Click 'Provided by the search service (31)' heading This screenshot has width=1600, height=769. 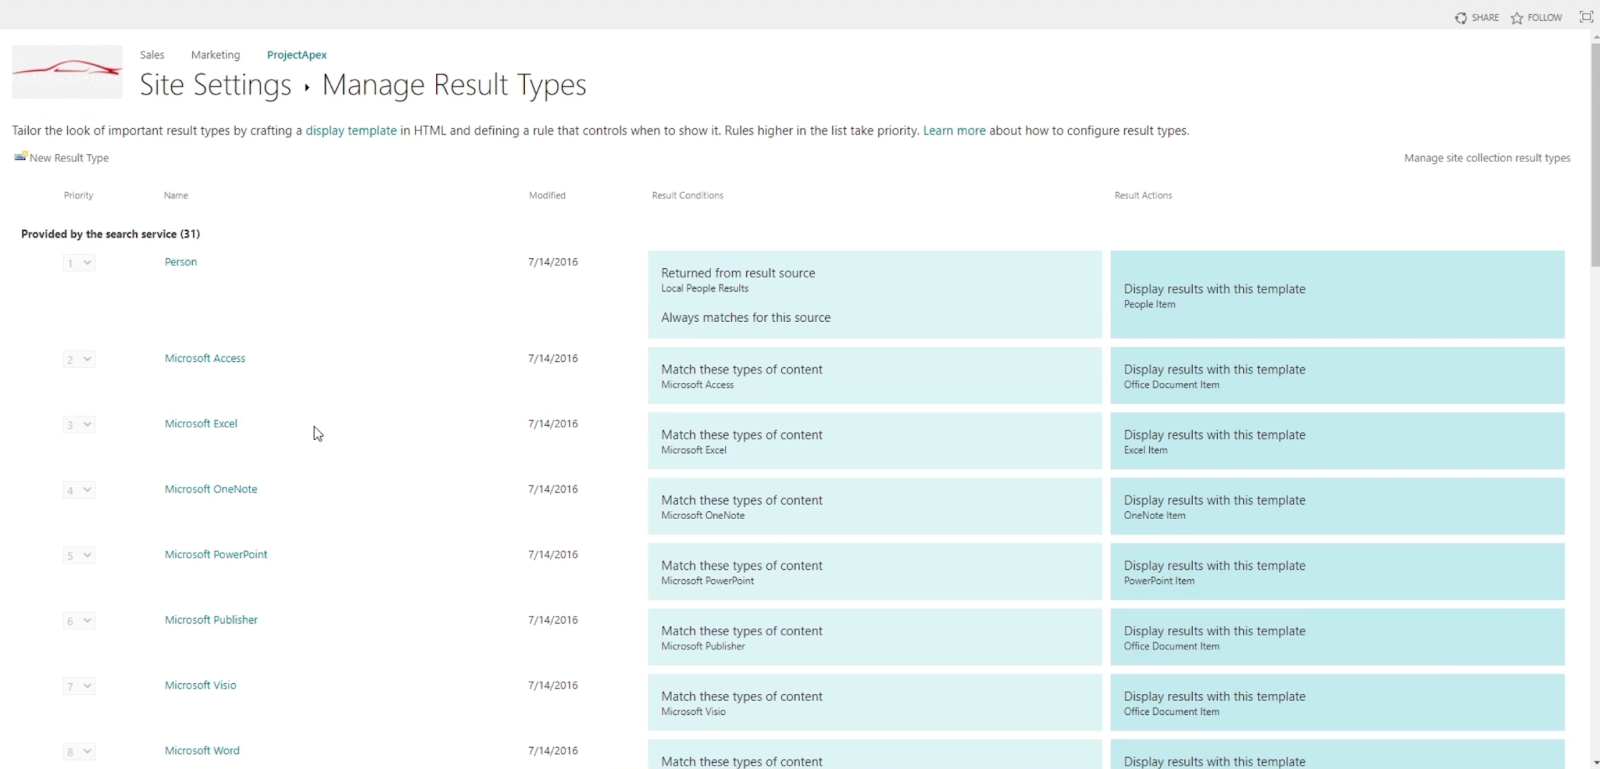tap(111, 234)
